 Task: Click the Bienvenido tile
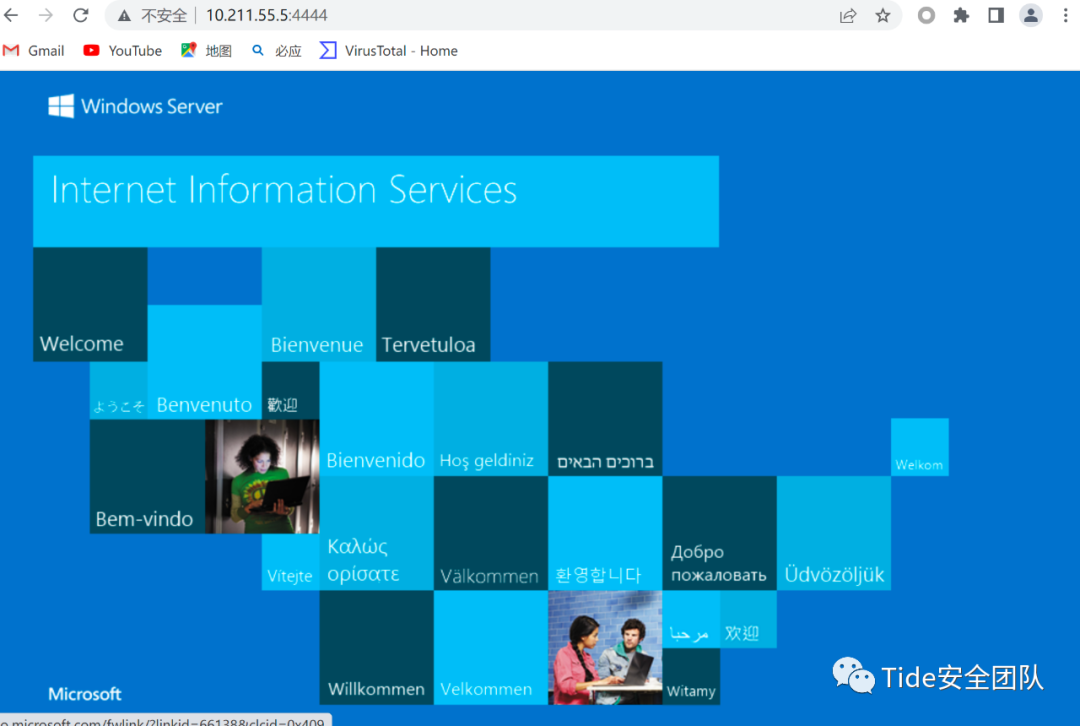pos(377,419)
